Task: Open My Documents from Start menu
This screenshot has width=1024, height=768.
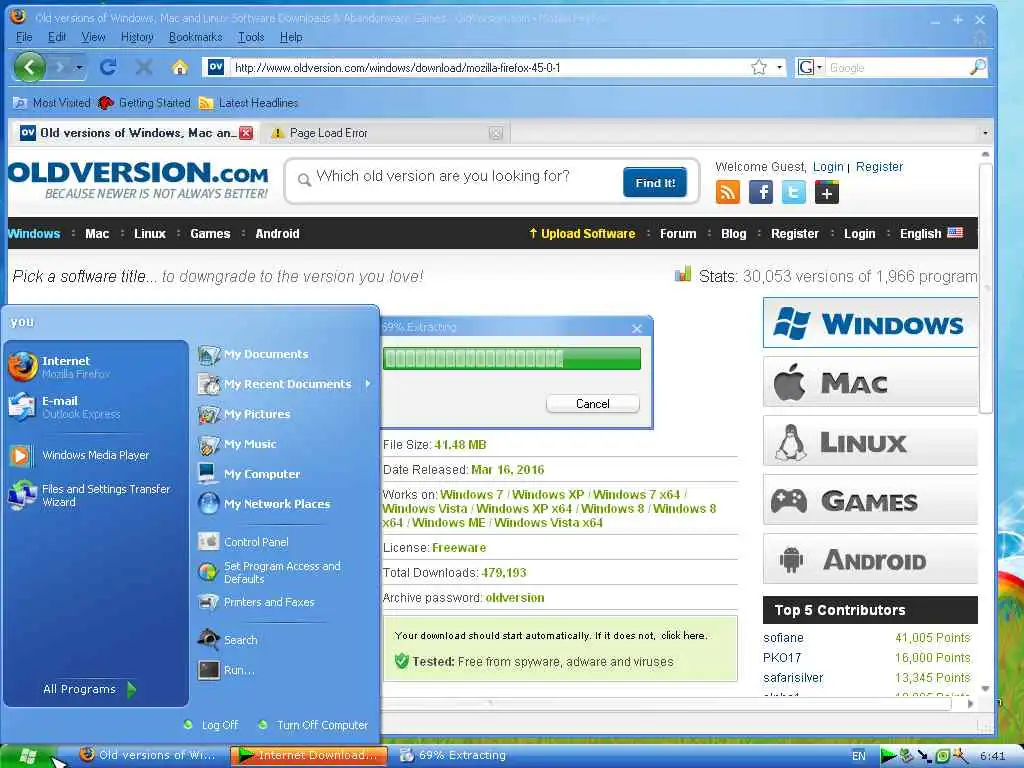Action: click(x=285, y=354)
